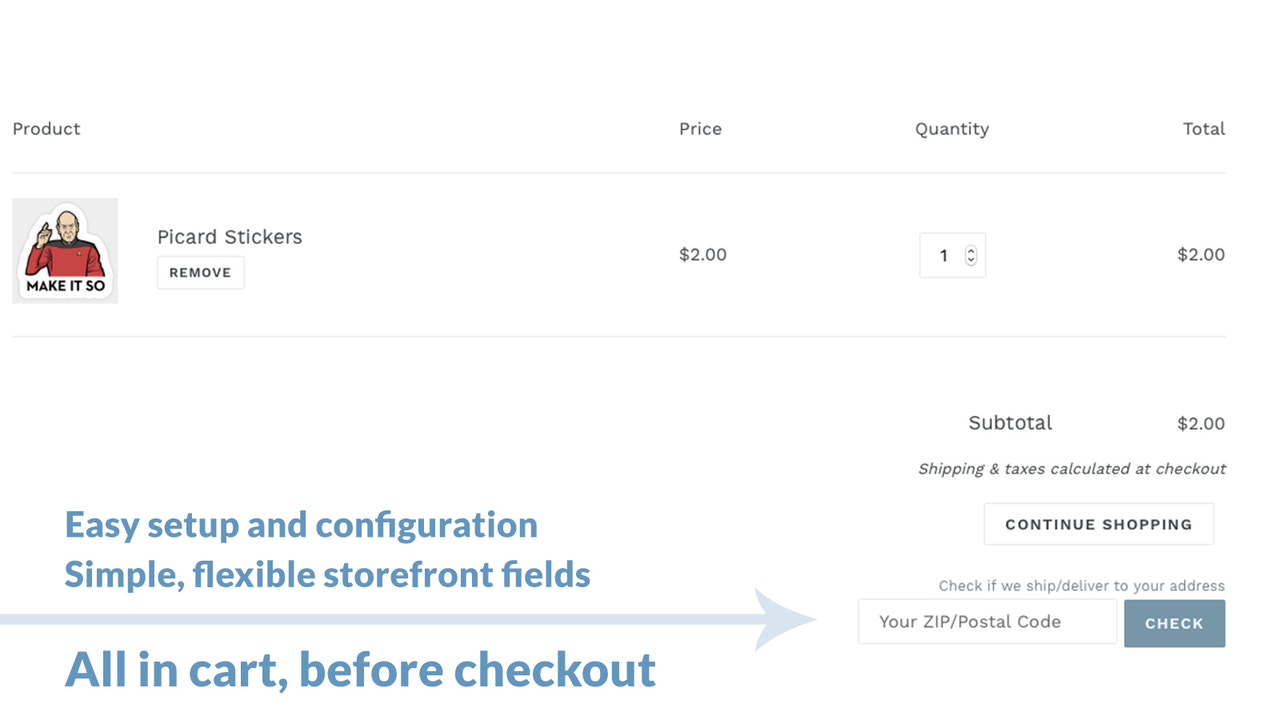The image size is (1280, 720).
Task: Select the quantity value box
Action: click(945, 255)
